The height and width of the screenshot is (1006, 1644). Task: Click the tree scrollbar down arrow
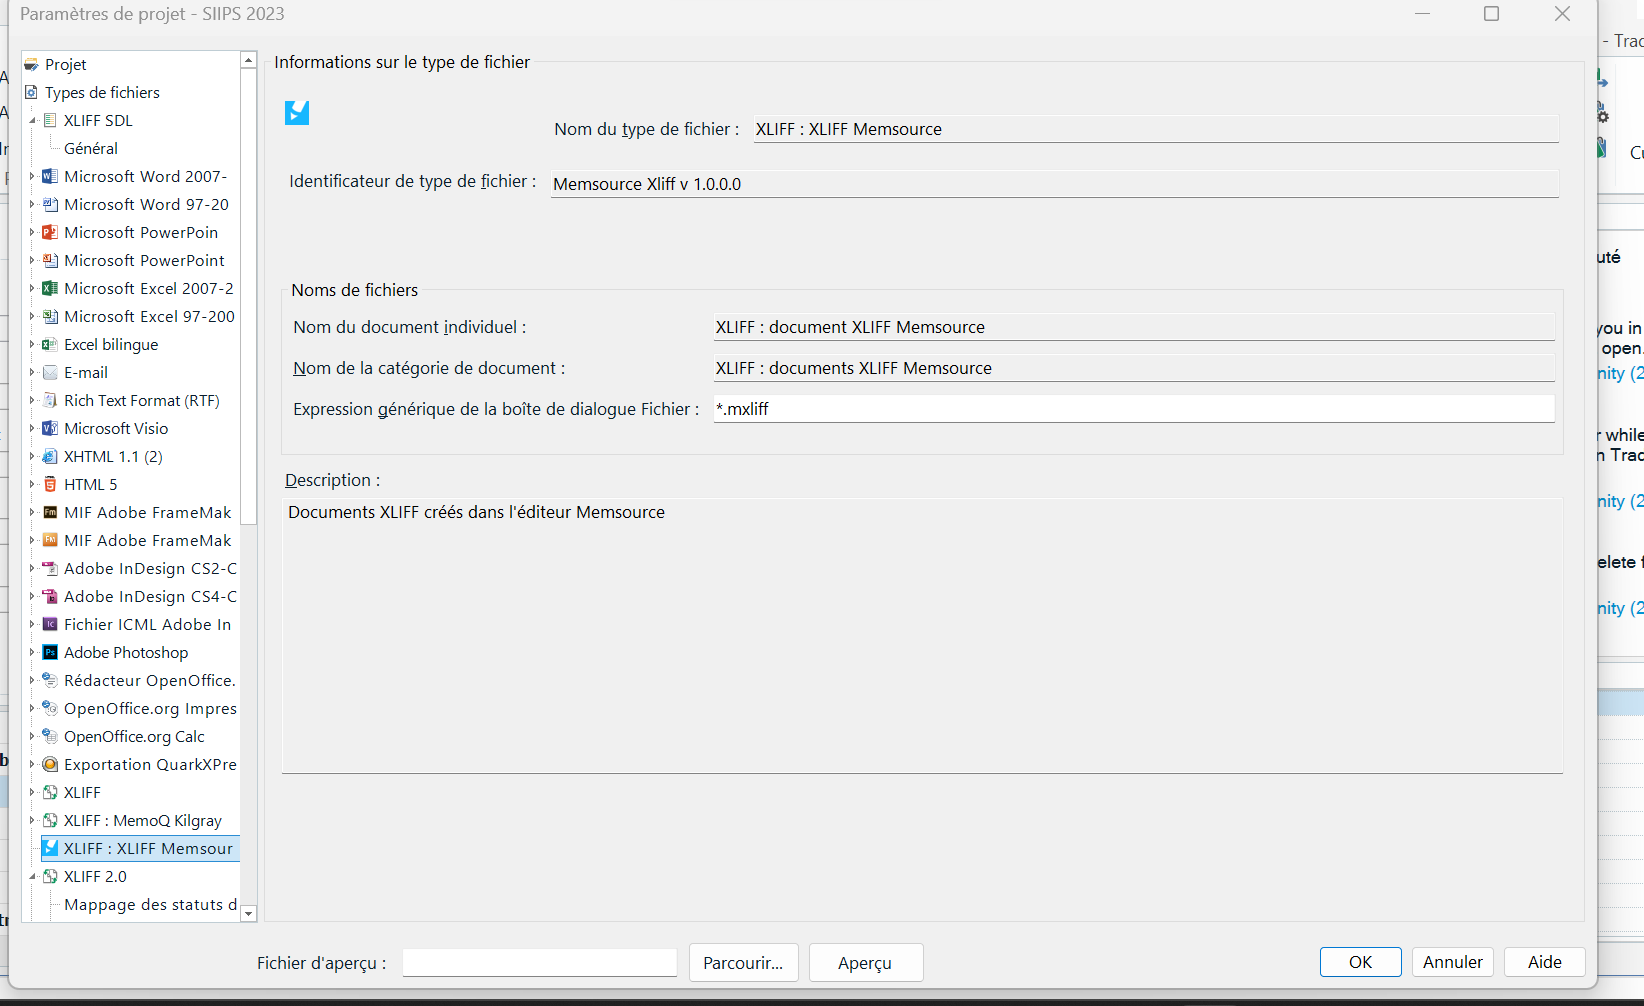[x=248, y=913]
